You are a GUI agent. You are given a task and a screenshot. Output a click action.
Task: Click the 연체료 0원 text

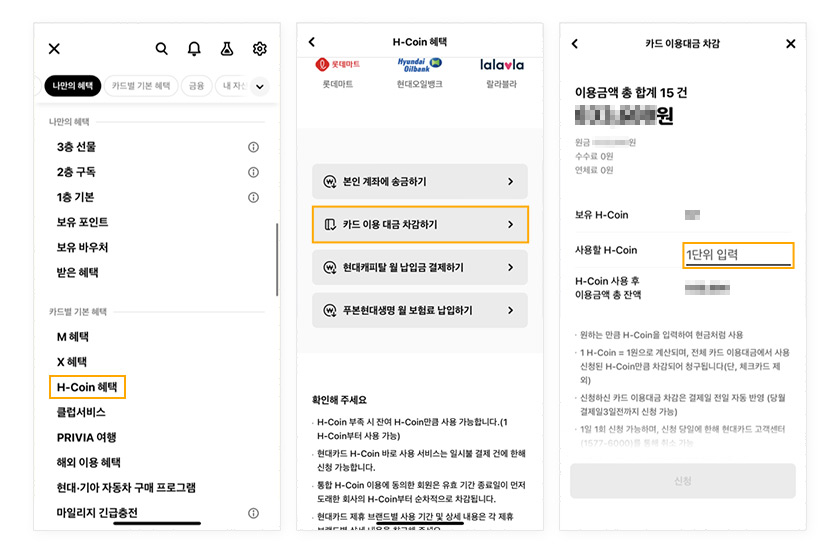[594, 170]
